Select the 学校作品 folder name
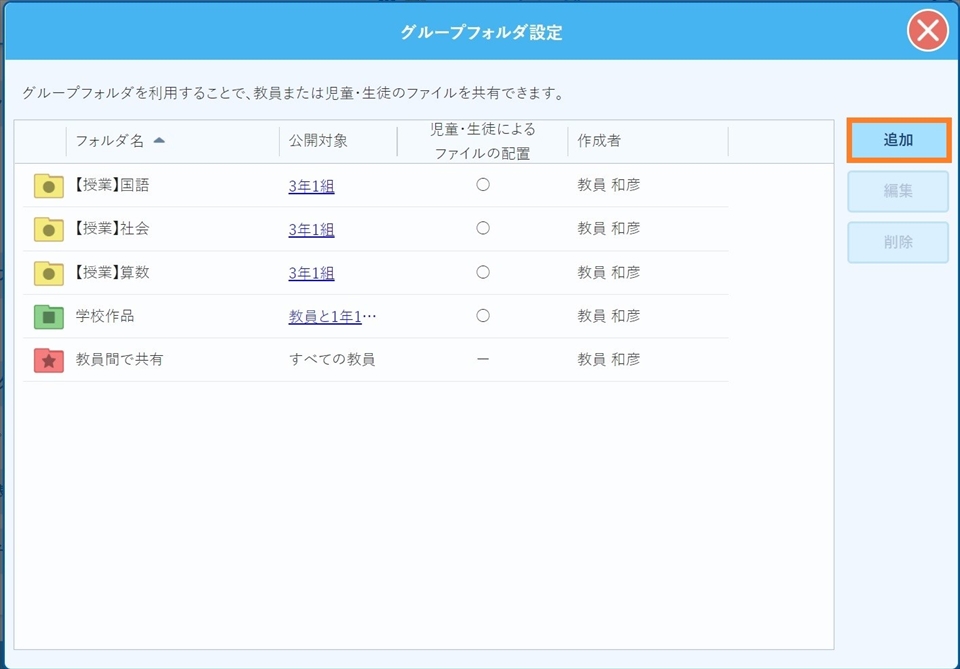 105,316
